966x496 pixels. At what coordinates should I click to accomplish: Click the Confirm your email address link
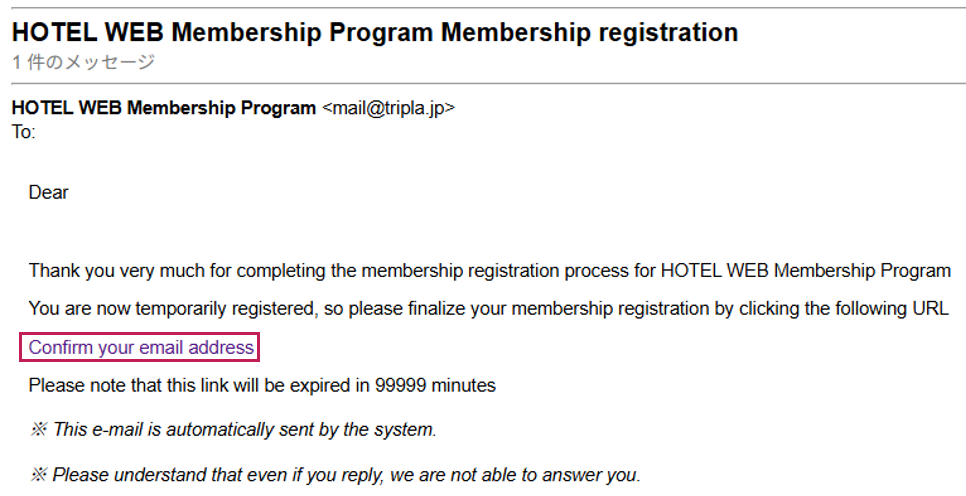point(141,348)
